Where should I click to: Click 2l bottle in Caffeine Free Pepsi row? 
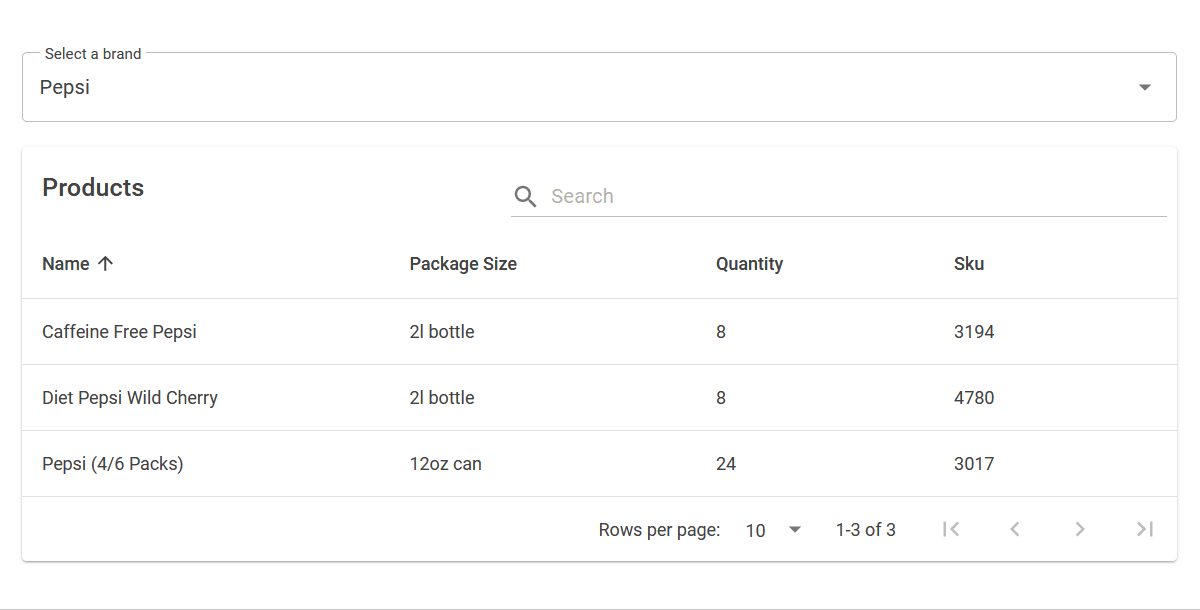tap(442, 332)
